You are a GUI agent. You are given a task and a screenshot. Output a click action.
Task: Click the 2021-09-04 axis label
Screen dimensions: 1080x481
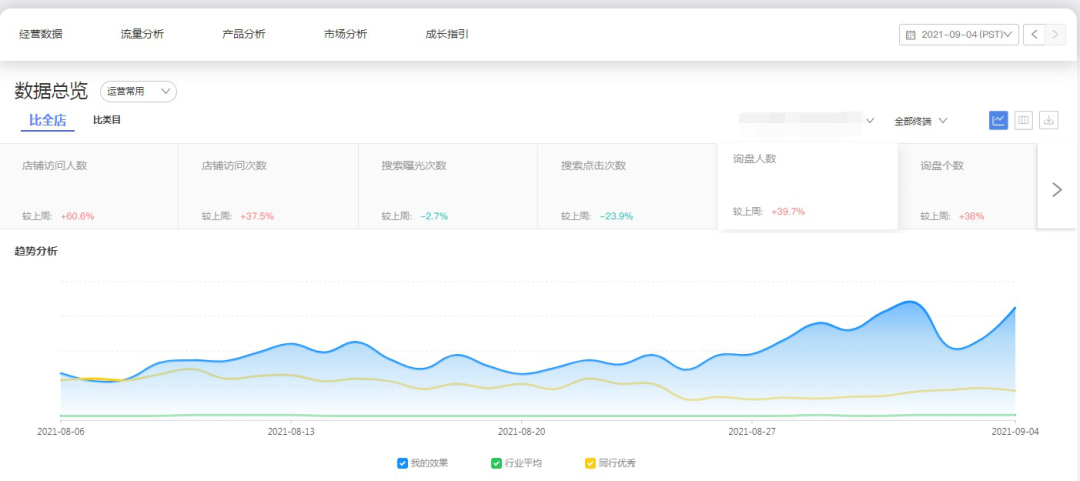[x=1015, y=431]
